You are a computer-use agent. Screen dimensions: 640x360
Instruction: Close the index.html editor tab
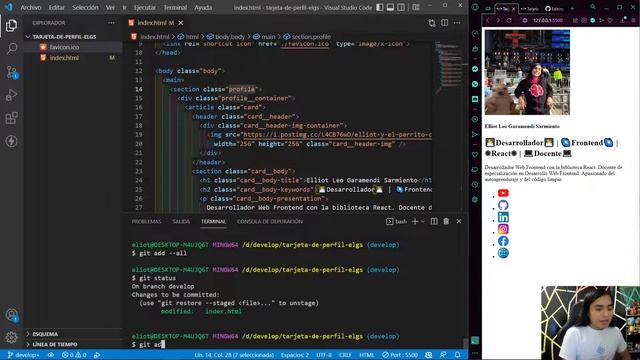pyautogui.click(x=181, y=23)
